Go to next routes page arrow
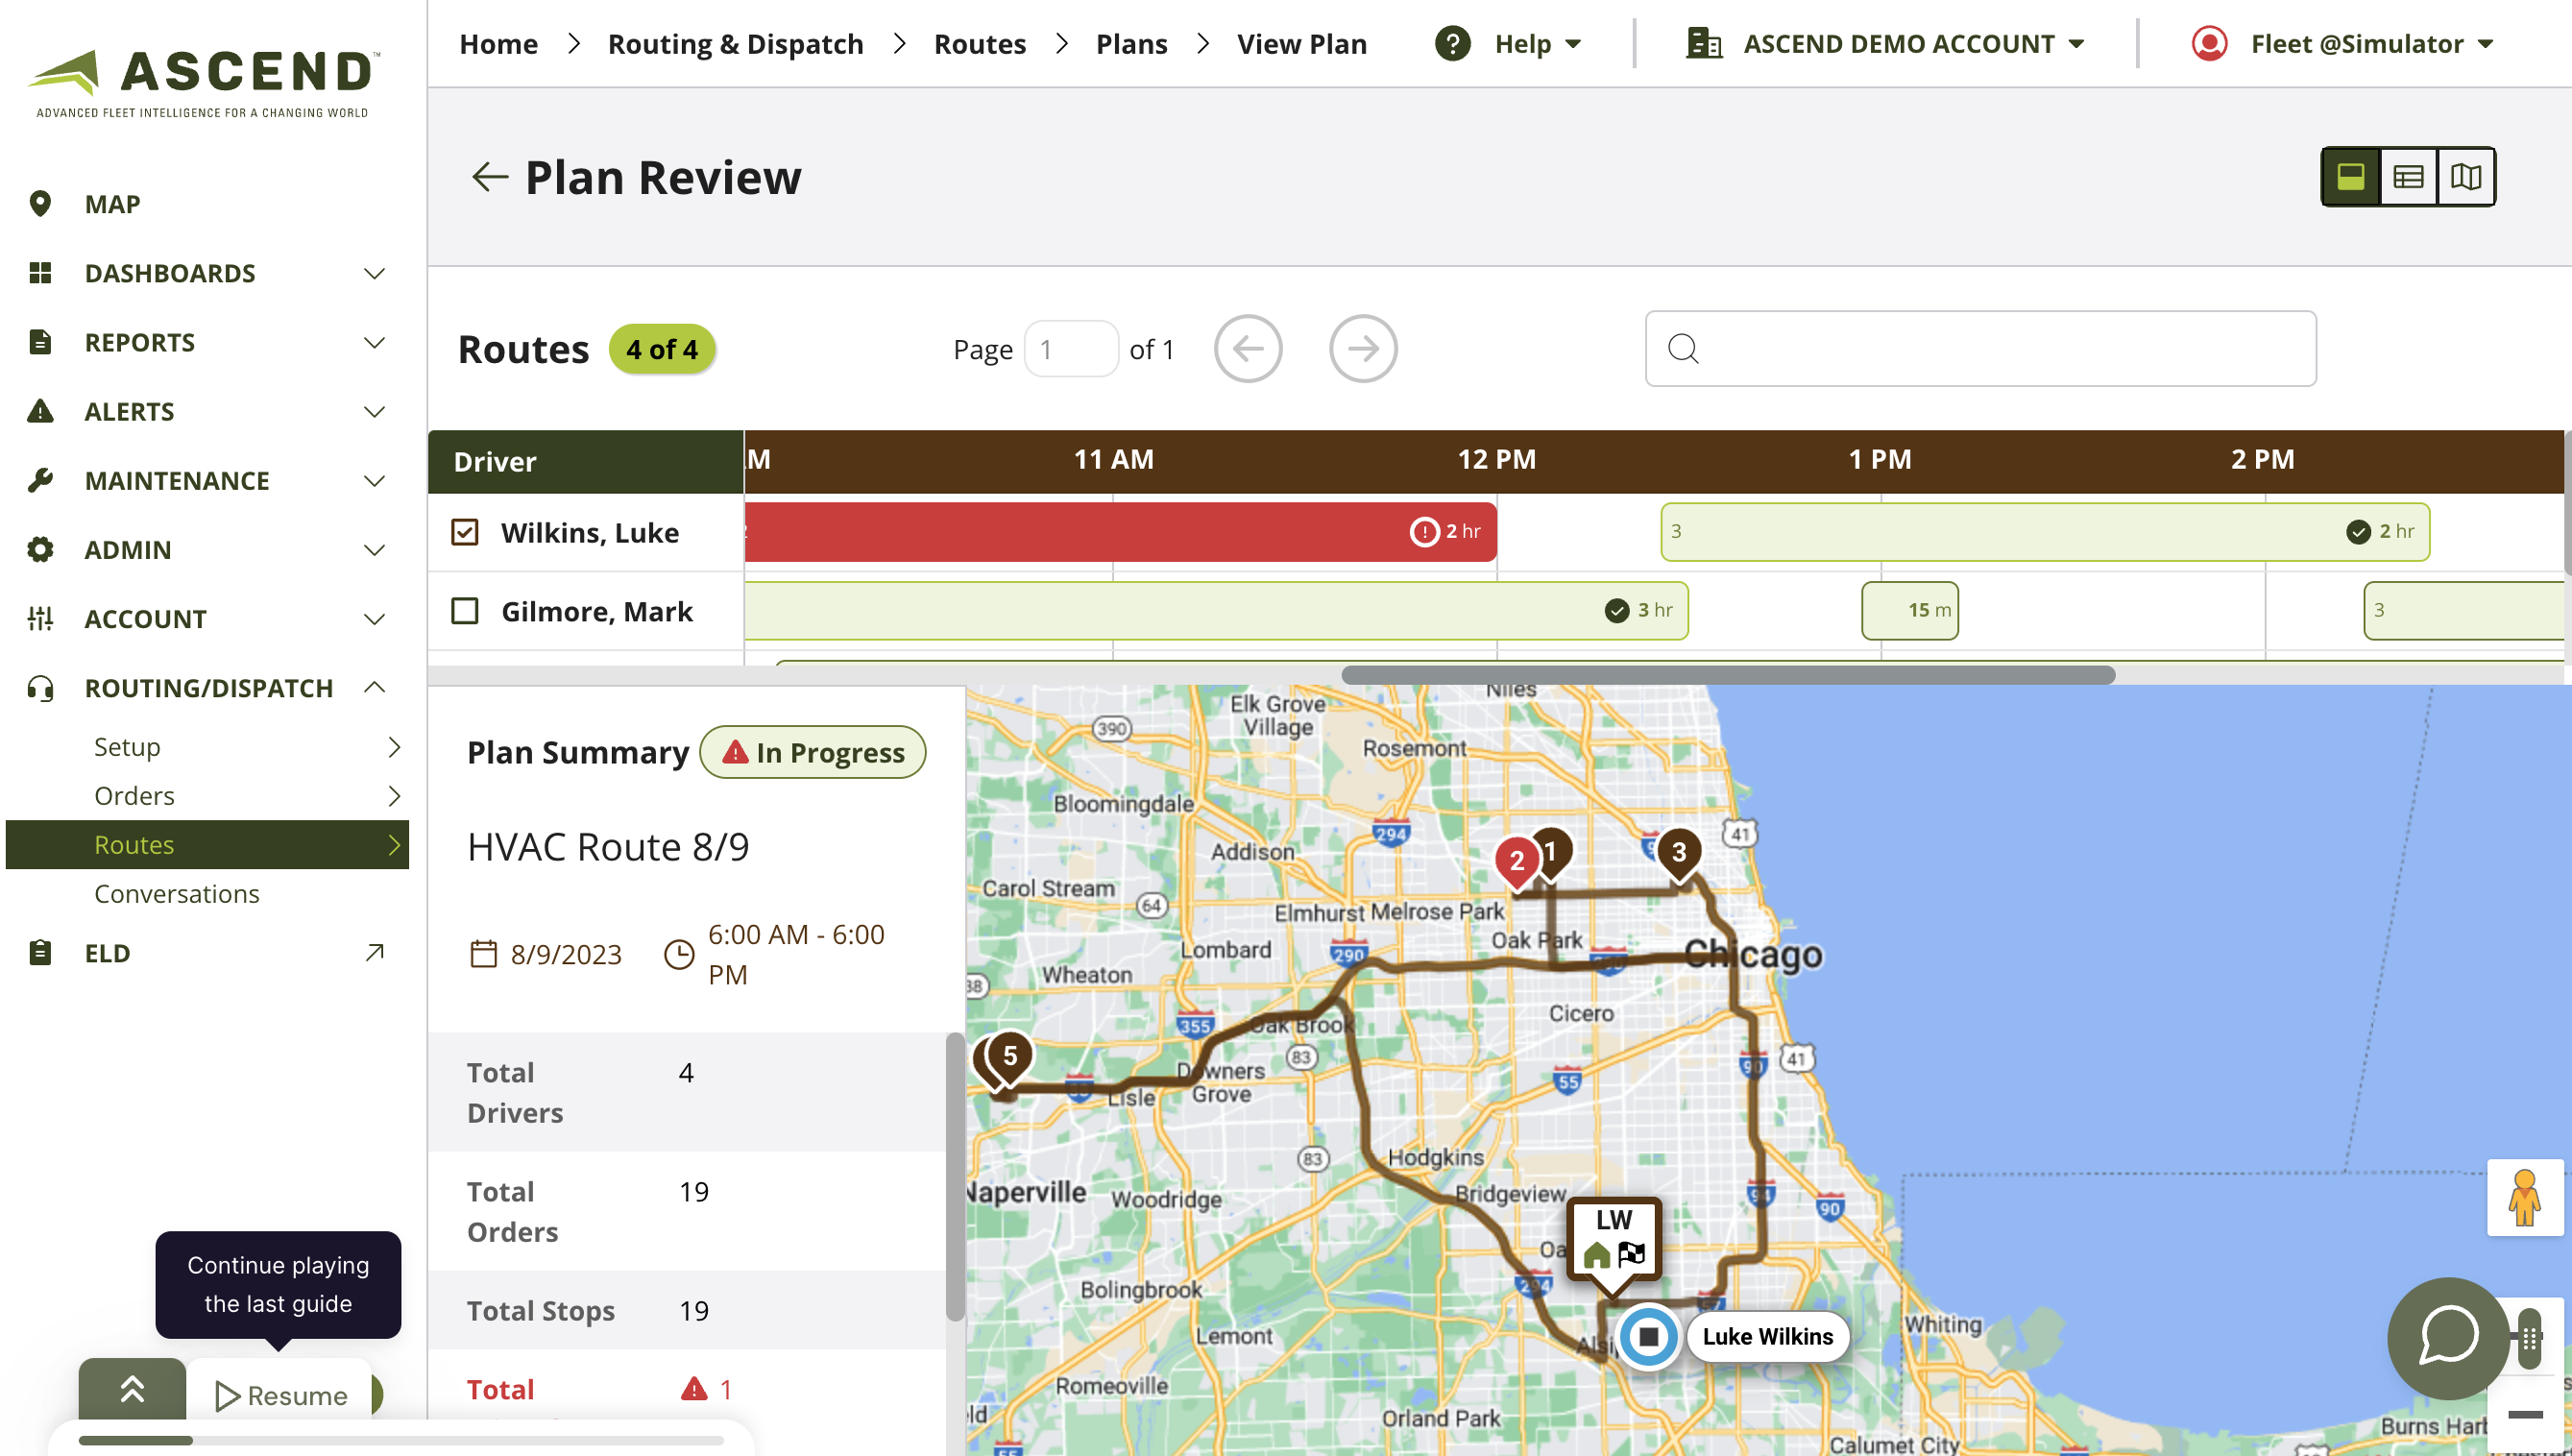 coord(1362,349)
